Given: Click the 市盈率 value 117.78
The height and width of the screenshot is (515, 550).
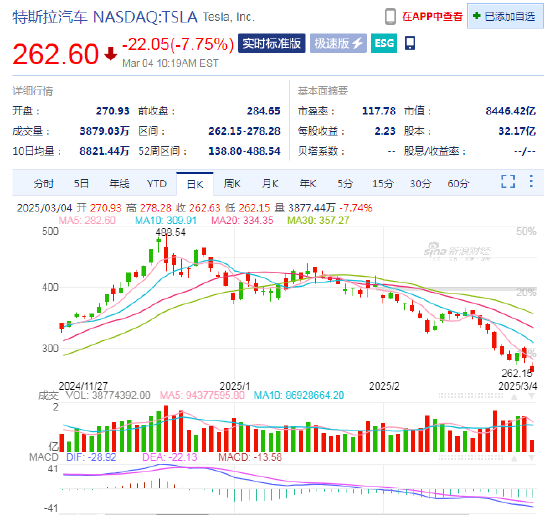Looking at the screenshot, I should pyautogui.click(x=378, y=111).
